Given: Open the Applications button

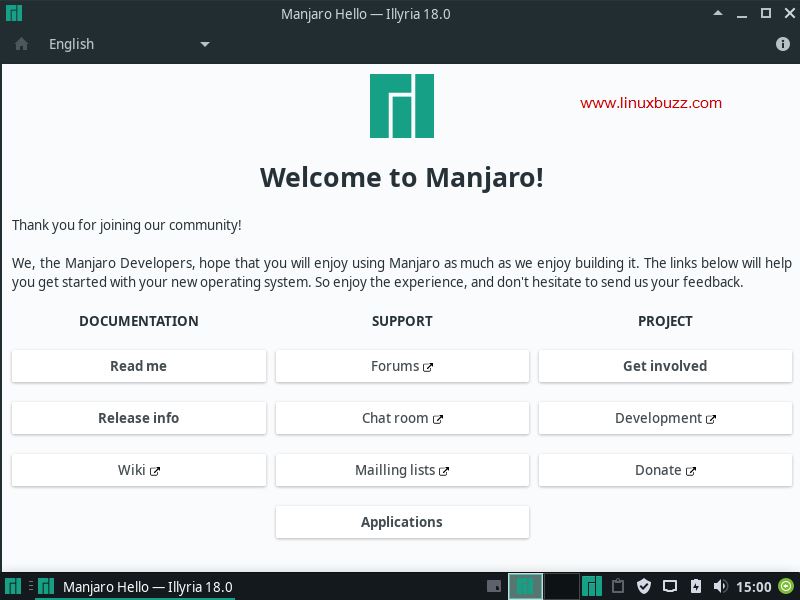Looking at the screenshot, I should 402,522.
